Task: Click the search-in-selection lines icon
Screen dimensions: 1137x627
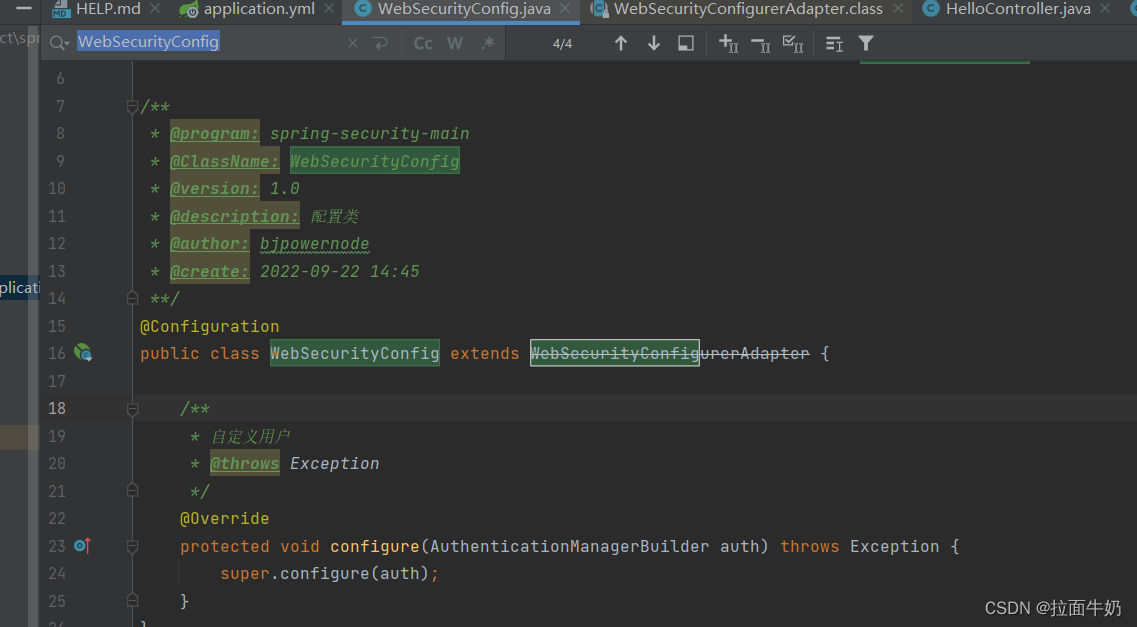Action: coord(834,44)
